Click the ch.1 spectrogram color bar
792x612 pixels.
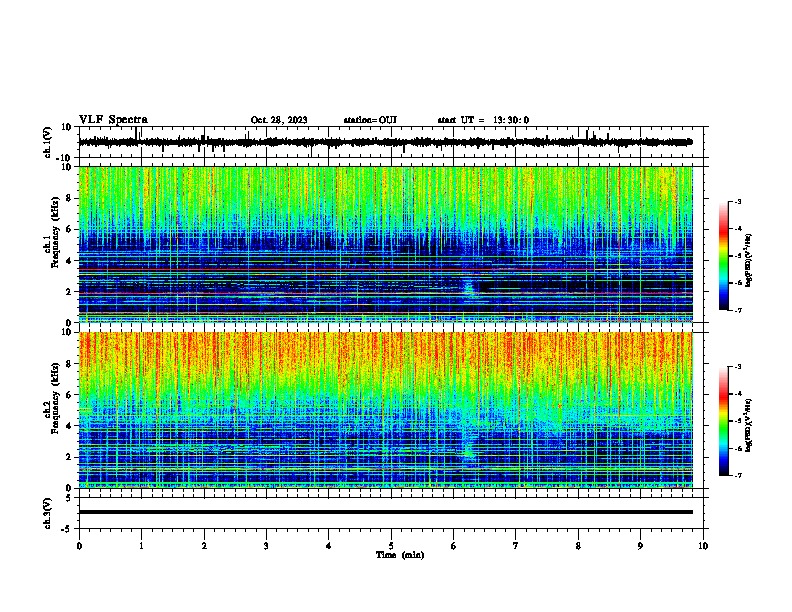(723, 256)
